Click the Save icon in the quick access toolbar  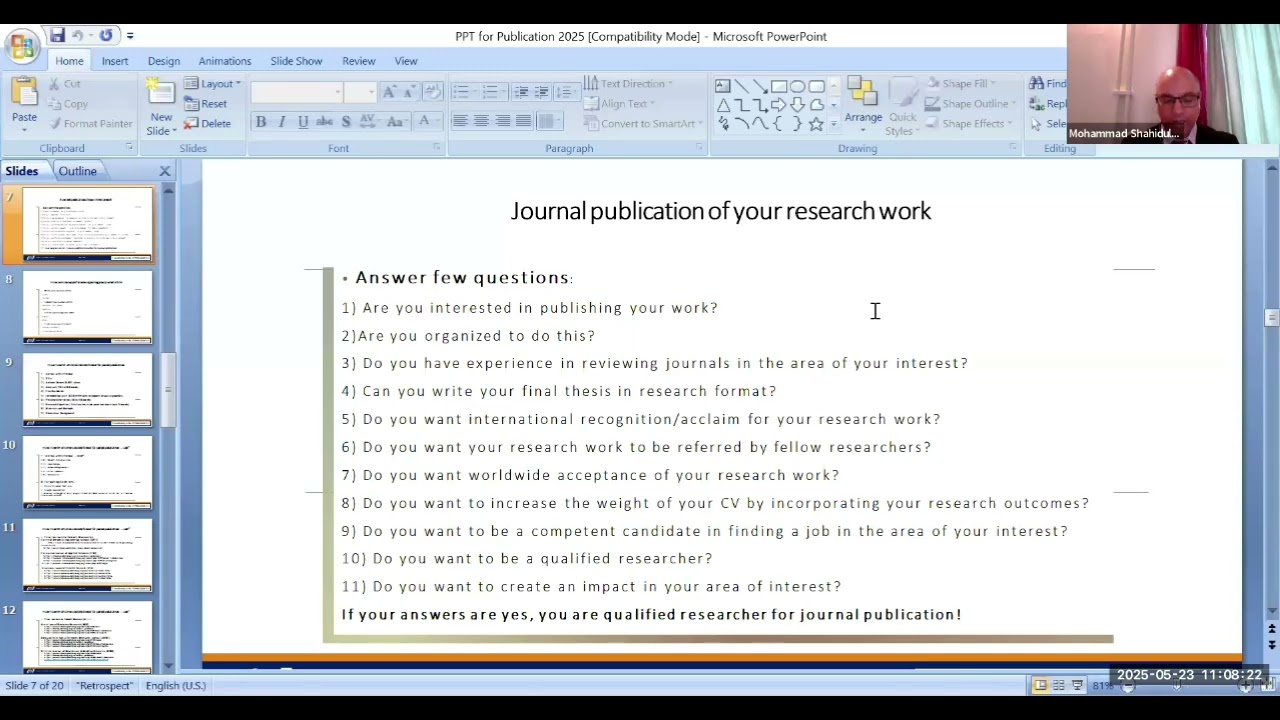coord(57,36)
